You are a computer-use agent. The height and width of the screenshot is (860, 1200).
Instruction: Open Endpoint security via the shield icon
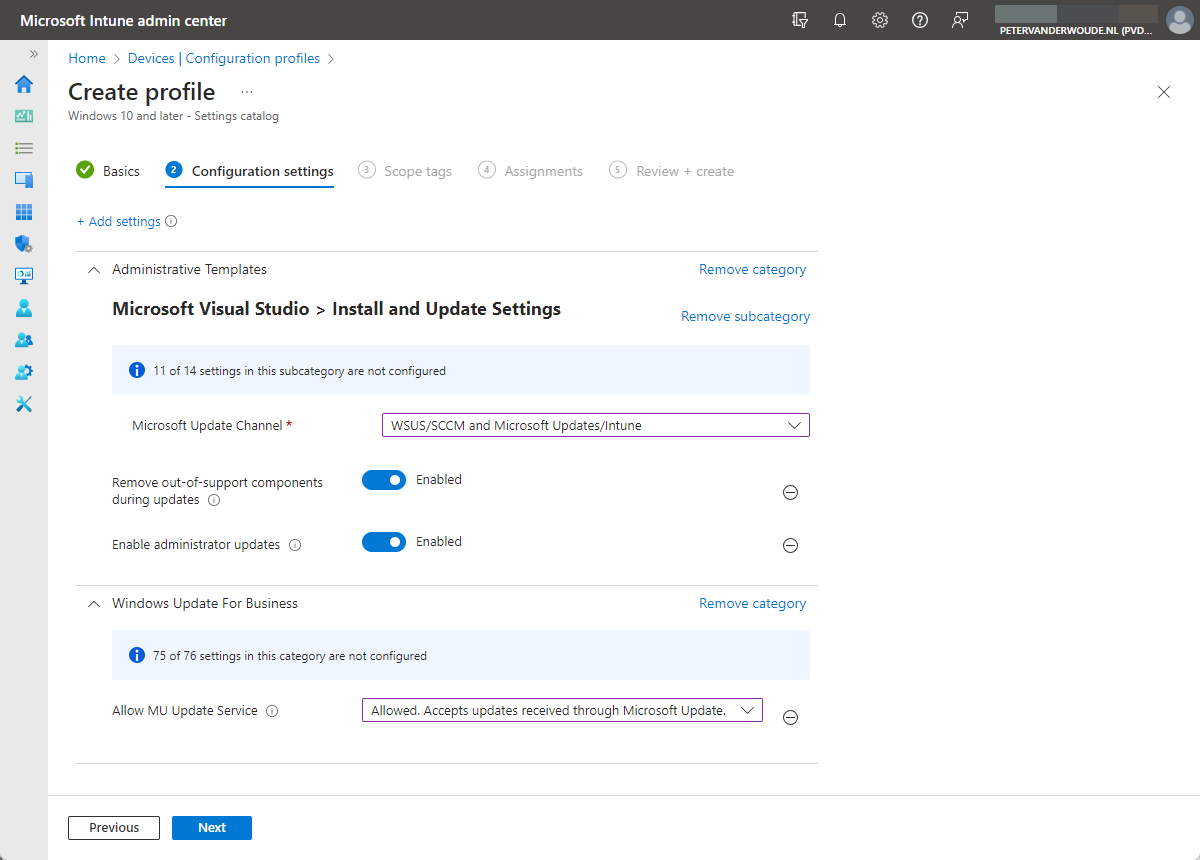coord(24,244)
